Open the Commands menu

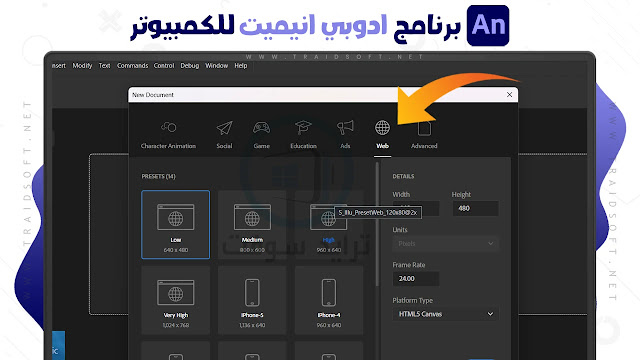(132, 66)
